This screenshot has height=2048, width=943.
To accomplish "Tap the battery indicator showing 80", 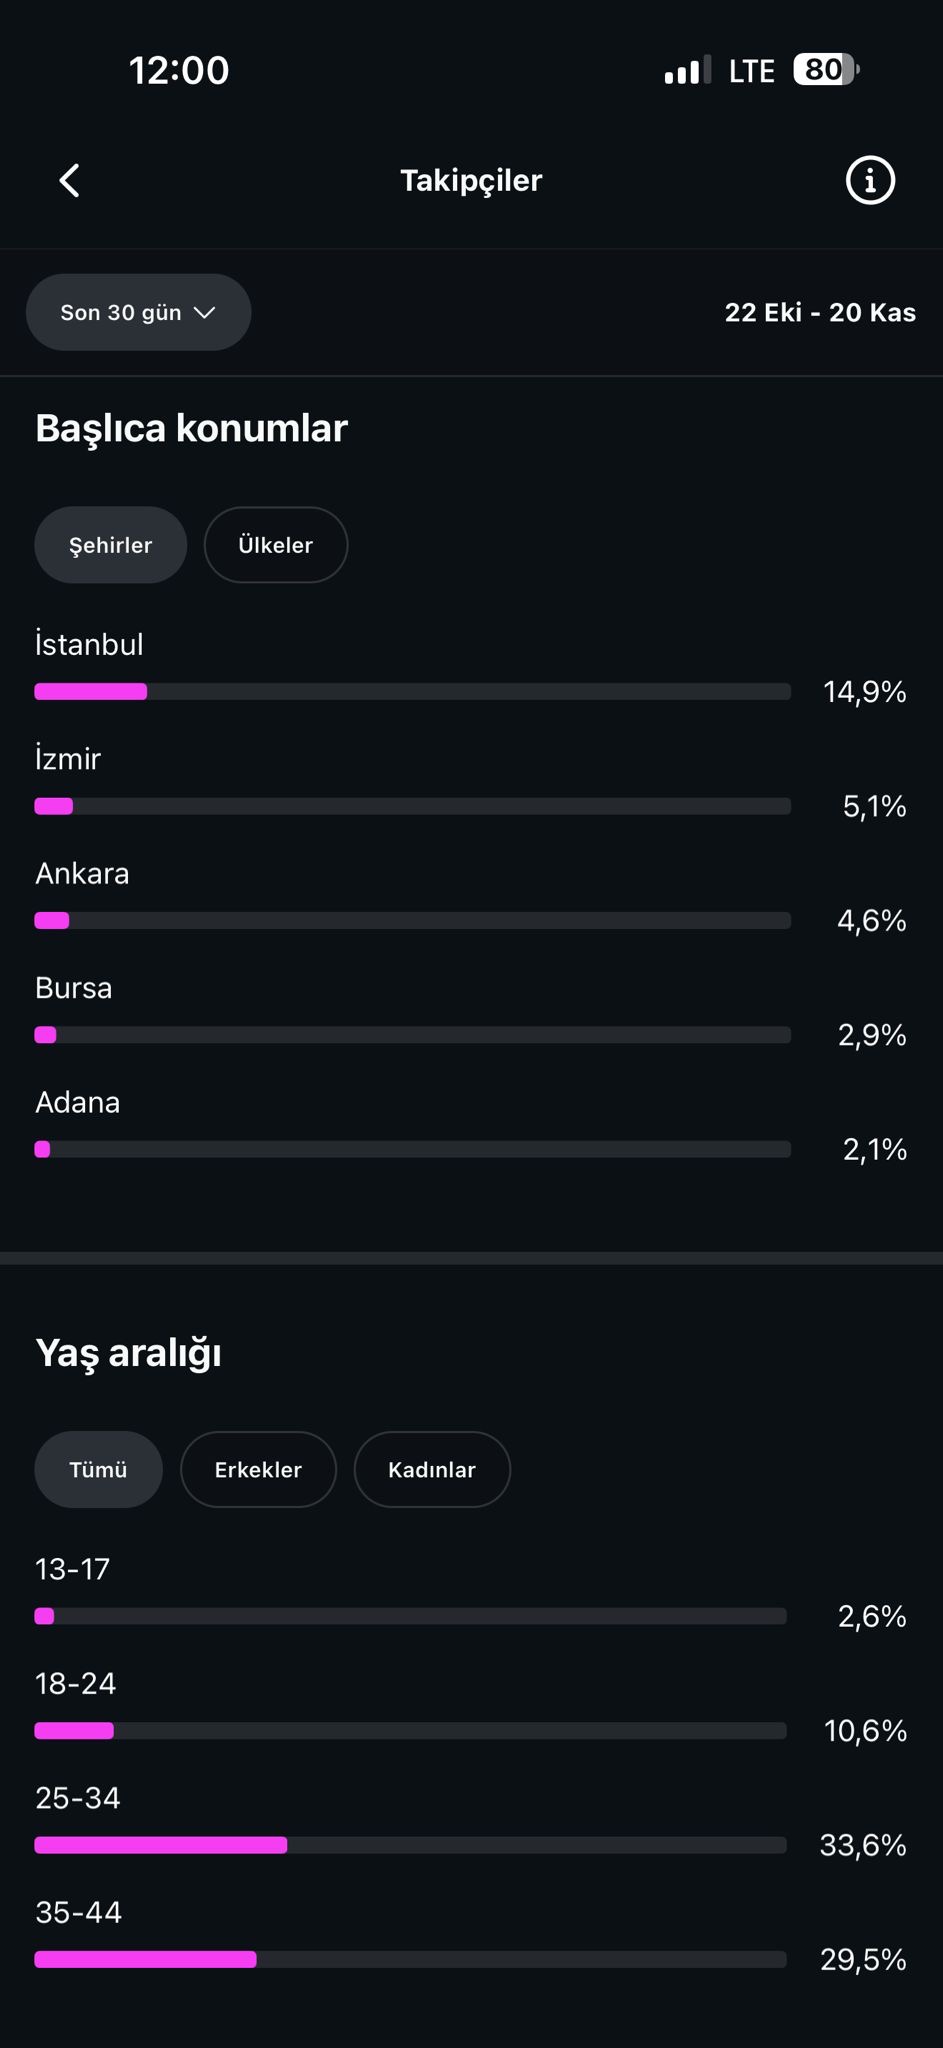I will pyautogui.click(x=825, y=70).
